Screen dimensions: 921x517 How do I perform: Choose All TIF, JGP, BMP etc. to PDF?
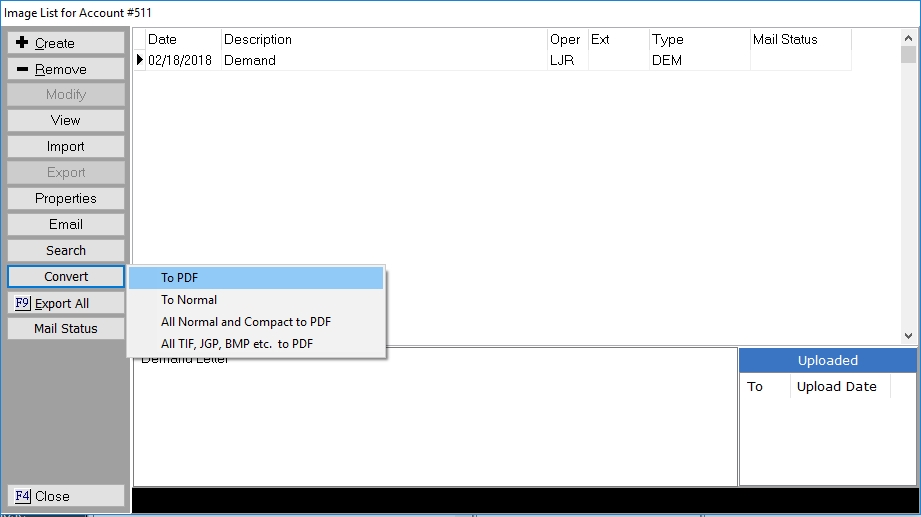256,344
